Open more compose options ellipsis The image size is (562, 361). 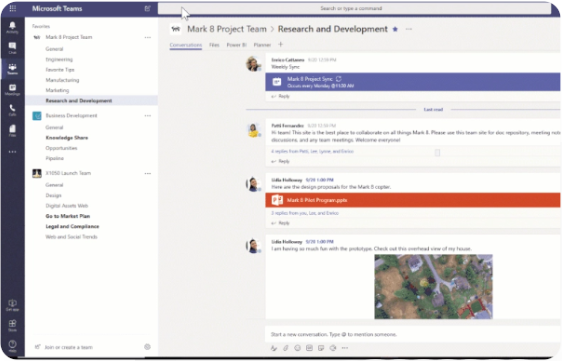coord(345,348)
